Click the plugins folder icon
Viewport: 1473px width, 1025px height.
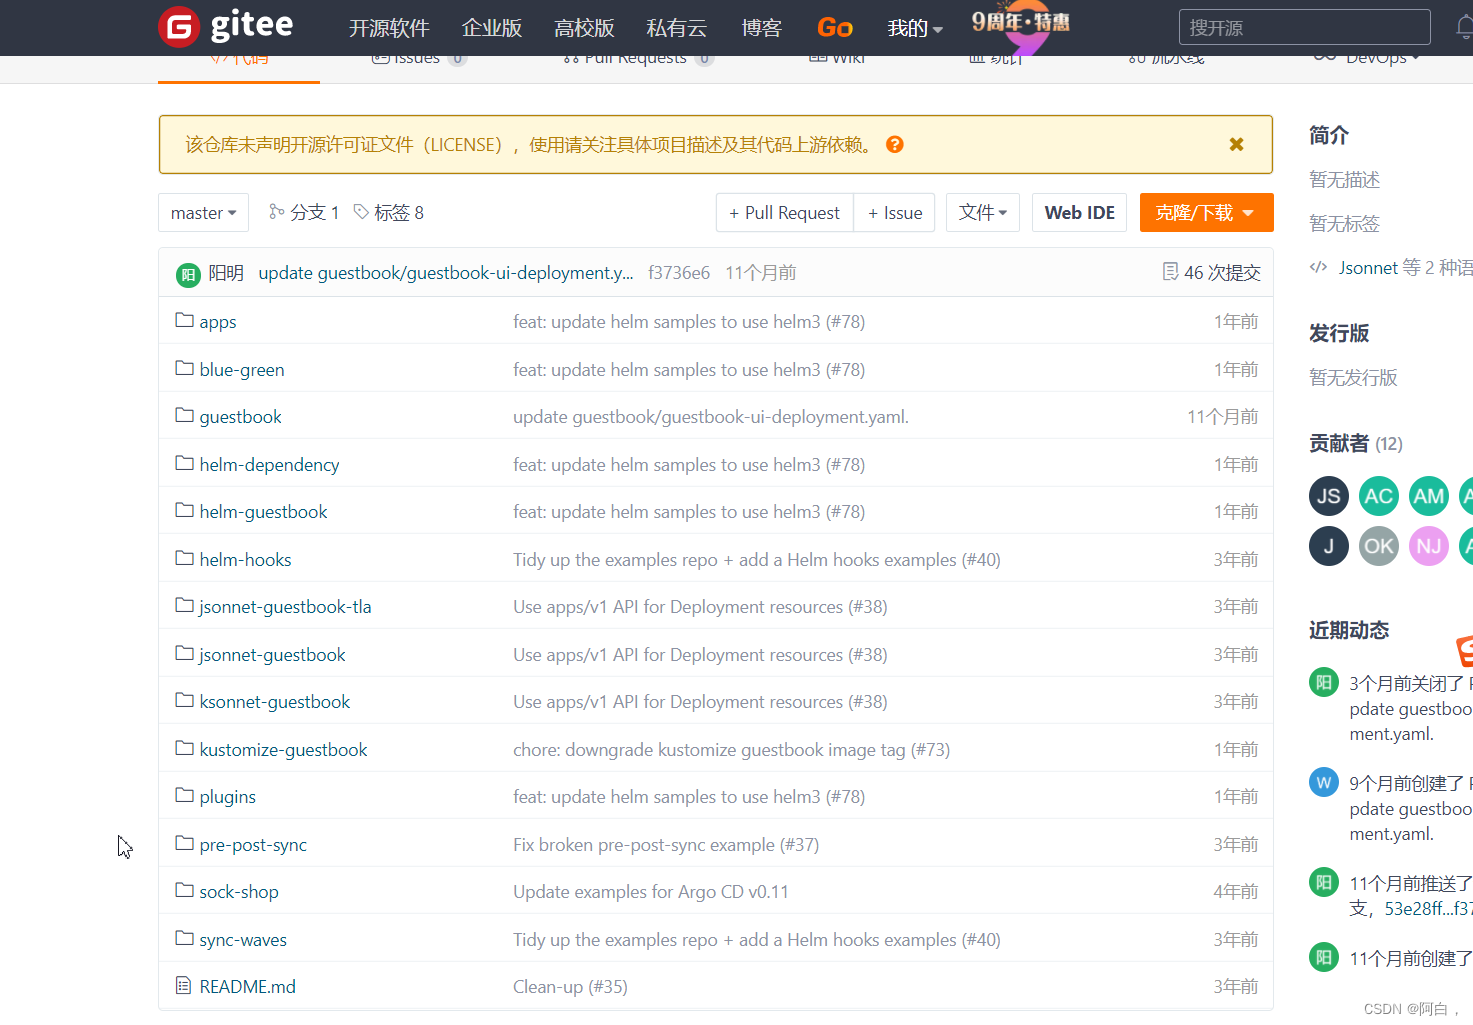tap(184, 795)
